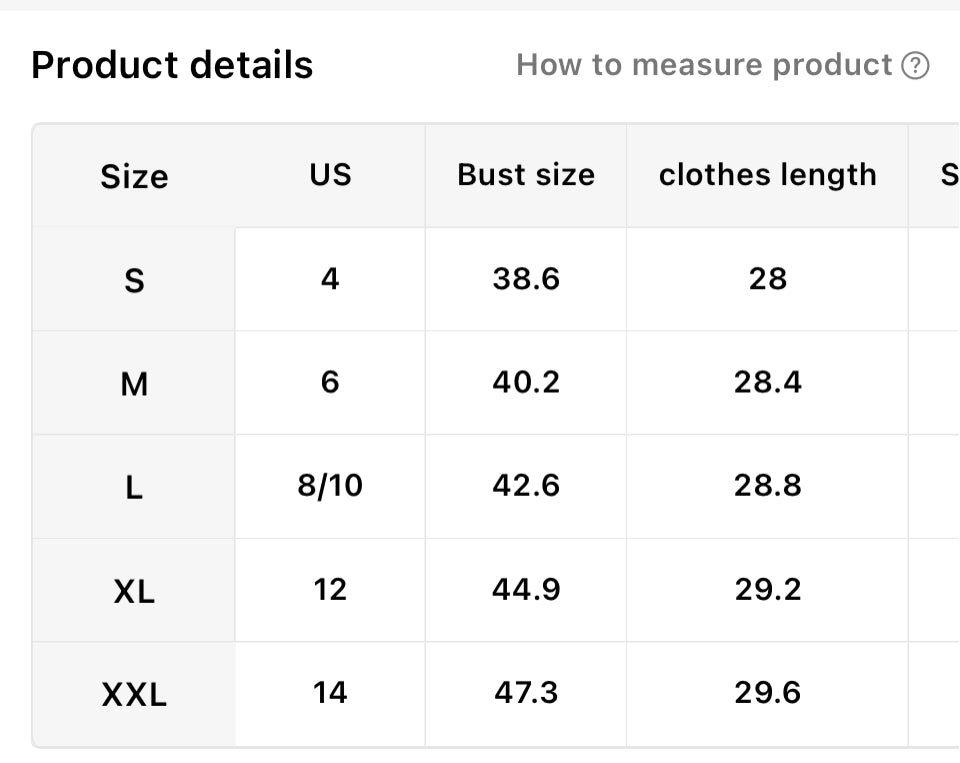Click the 28.4 clothes length cell
This screenshot has width=960, height=763.
coord(767,382)
